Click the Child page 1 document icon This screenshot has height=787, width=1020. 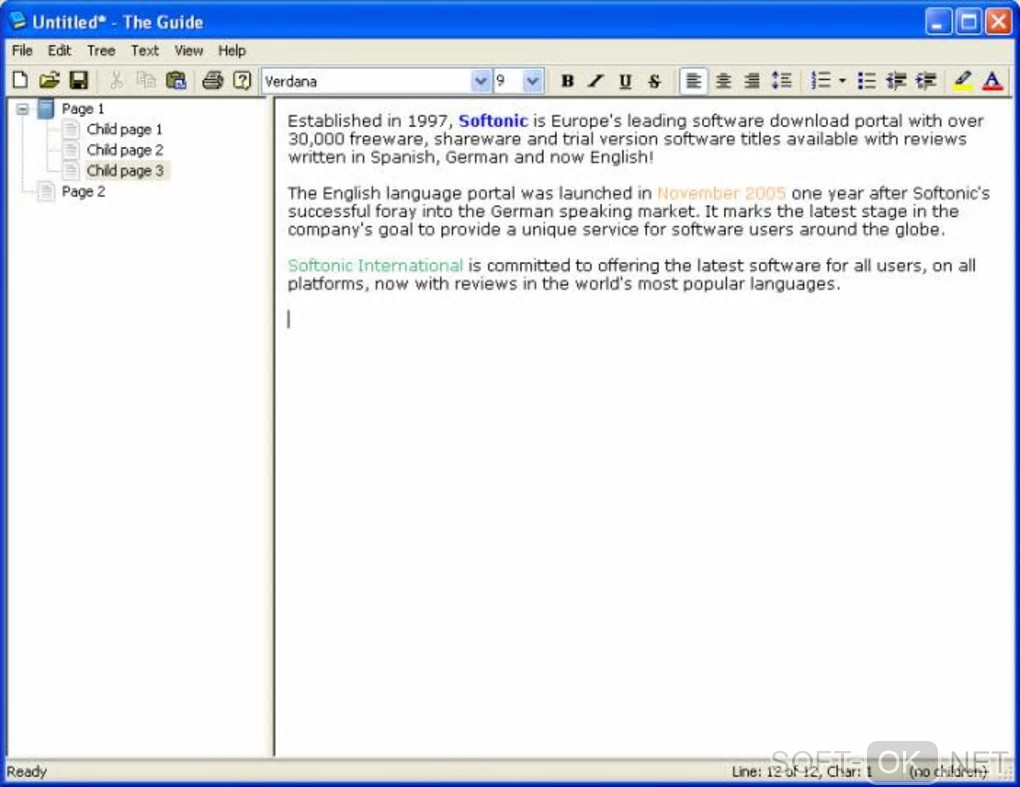[x=71, y=129]
